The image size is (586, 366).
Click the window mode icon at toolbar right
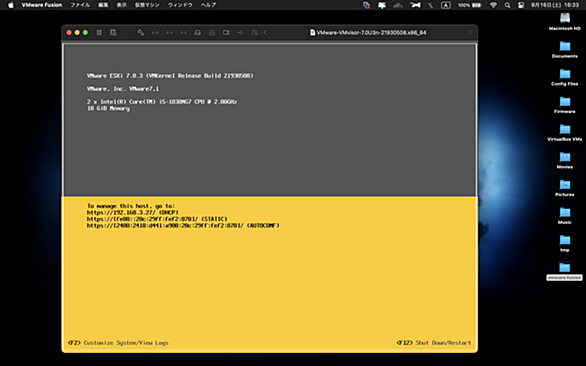pyautogui.click(x=469, y=33)
